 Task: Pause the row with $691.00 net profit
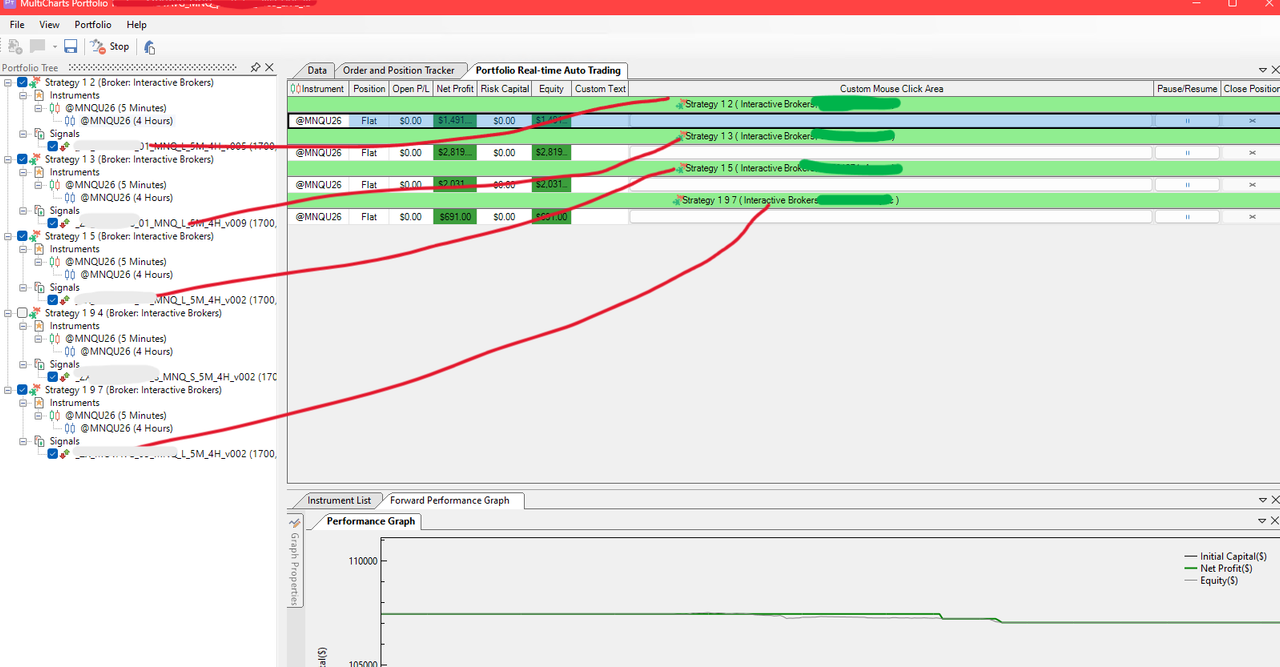tap(1187, 217)
